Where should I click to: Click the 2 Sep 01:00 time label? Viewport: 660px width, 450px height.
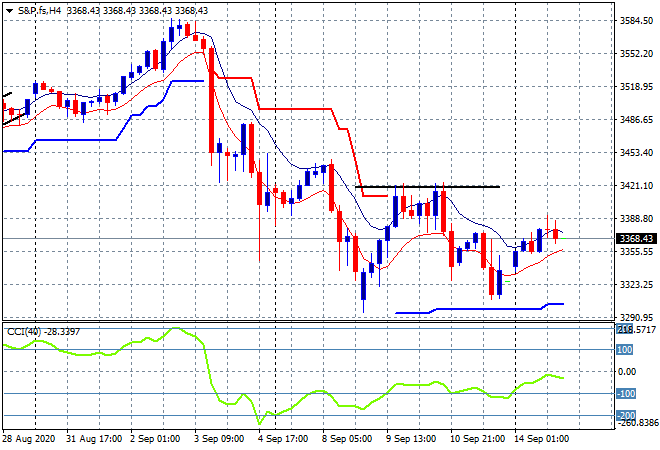tap(155, 439)
